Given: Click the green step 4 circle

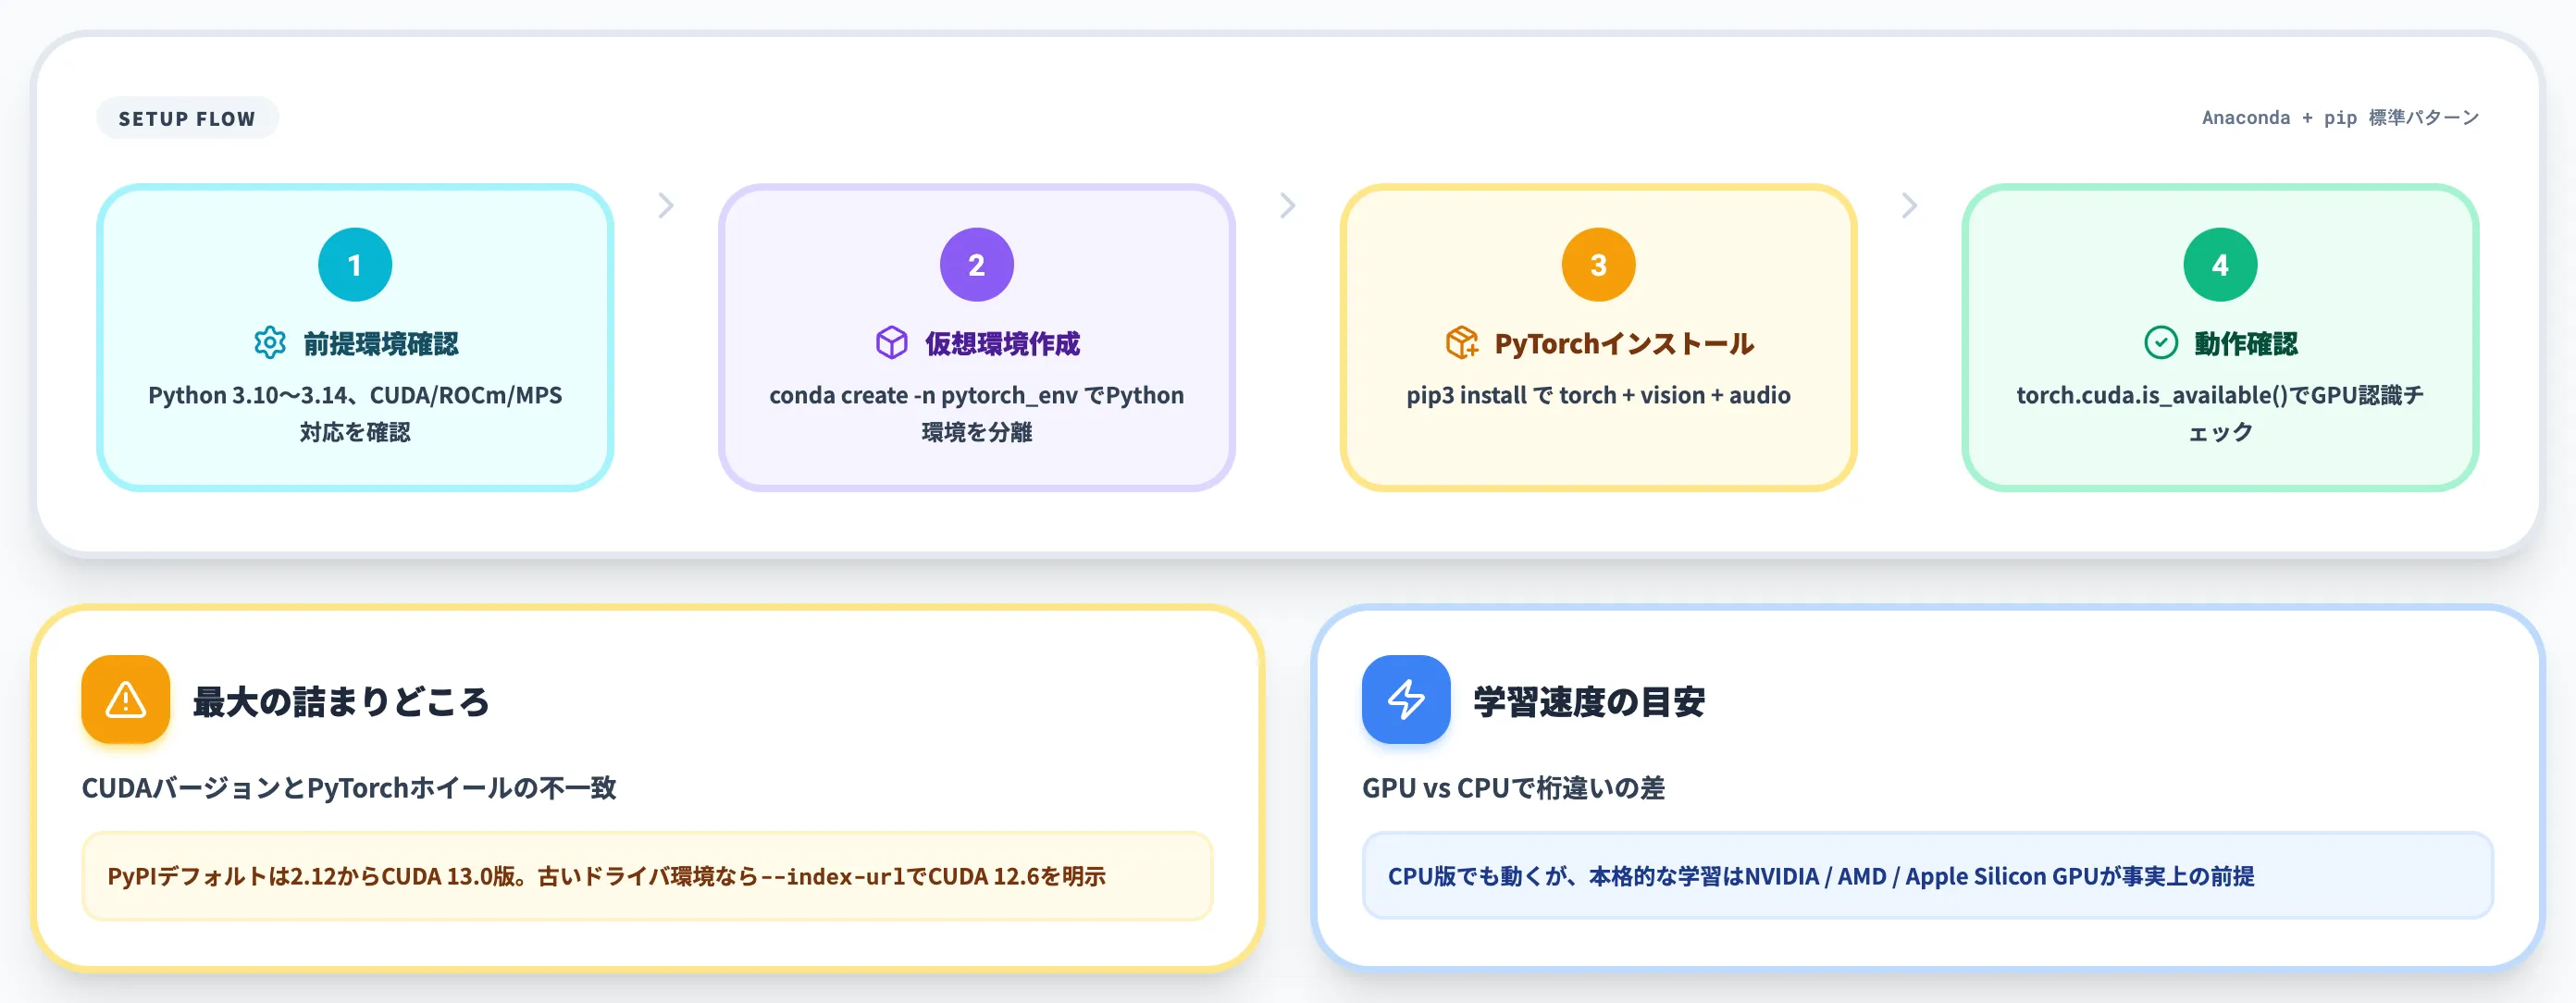Looking at the screenshot, I should [2220, 265].
